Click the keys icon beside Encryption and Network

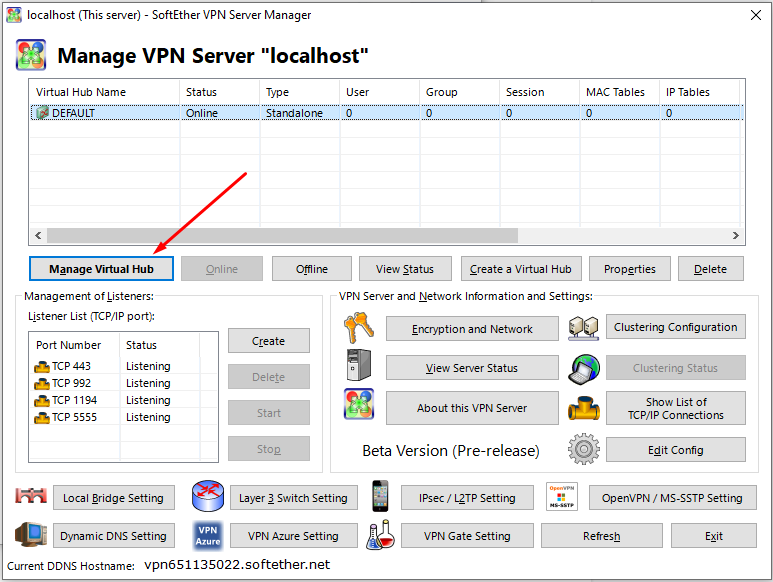pyautogui.click(x=359, y=328)
